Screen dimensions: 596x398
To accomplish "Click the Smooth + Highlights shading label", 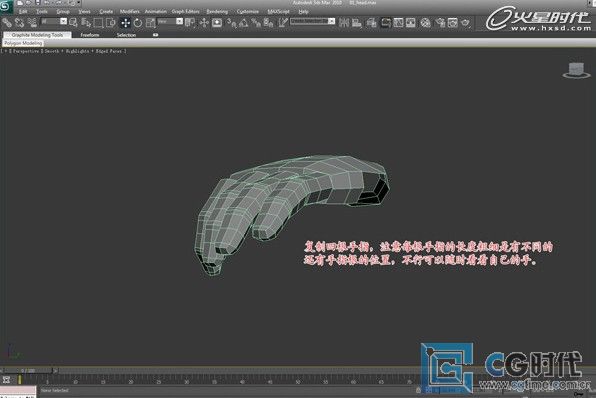I will [67, 51].
